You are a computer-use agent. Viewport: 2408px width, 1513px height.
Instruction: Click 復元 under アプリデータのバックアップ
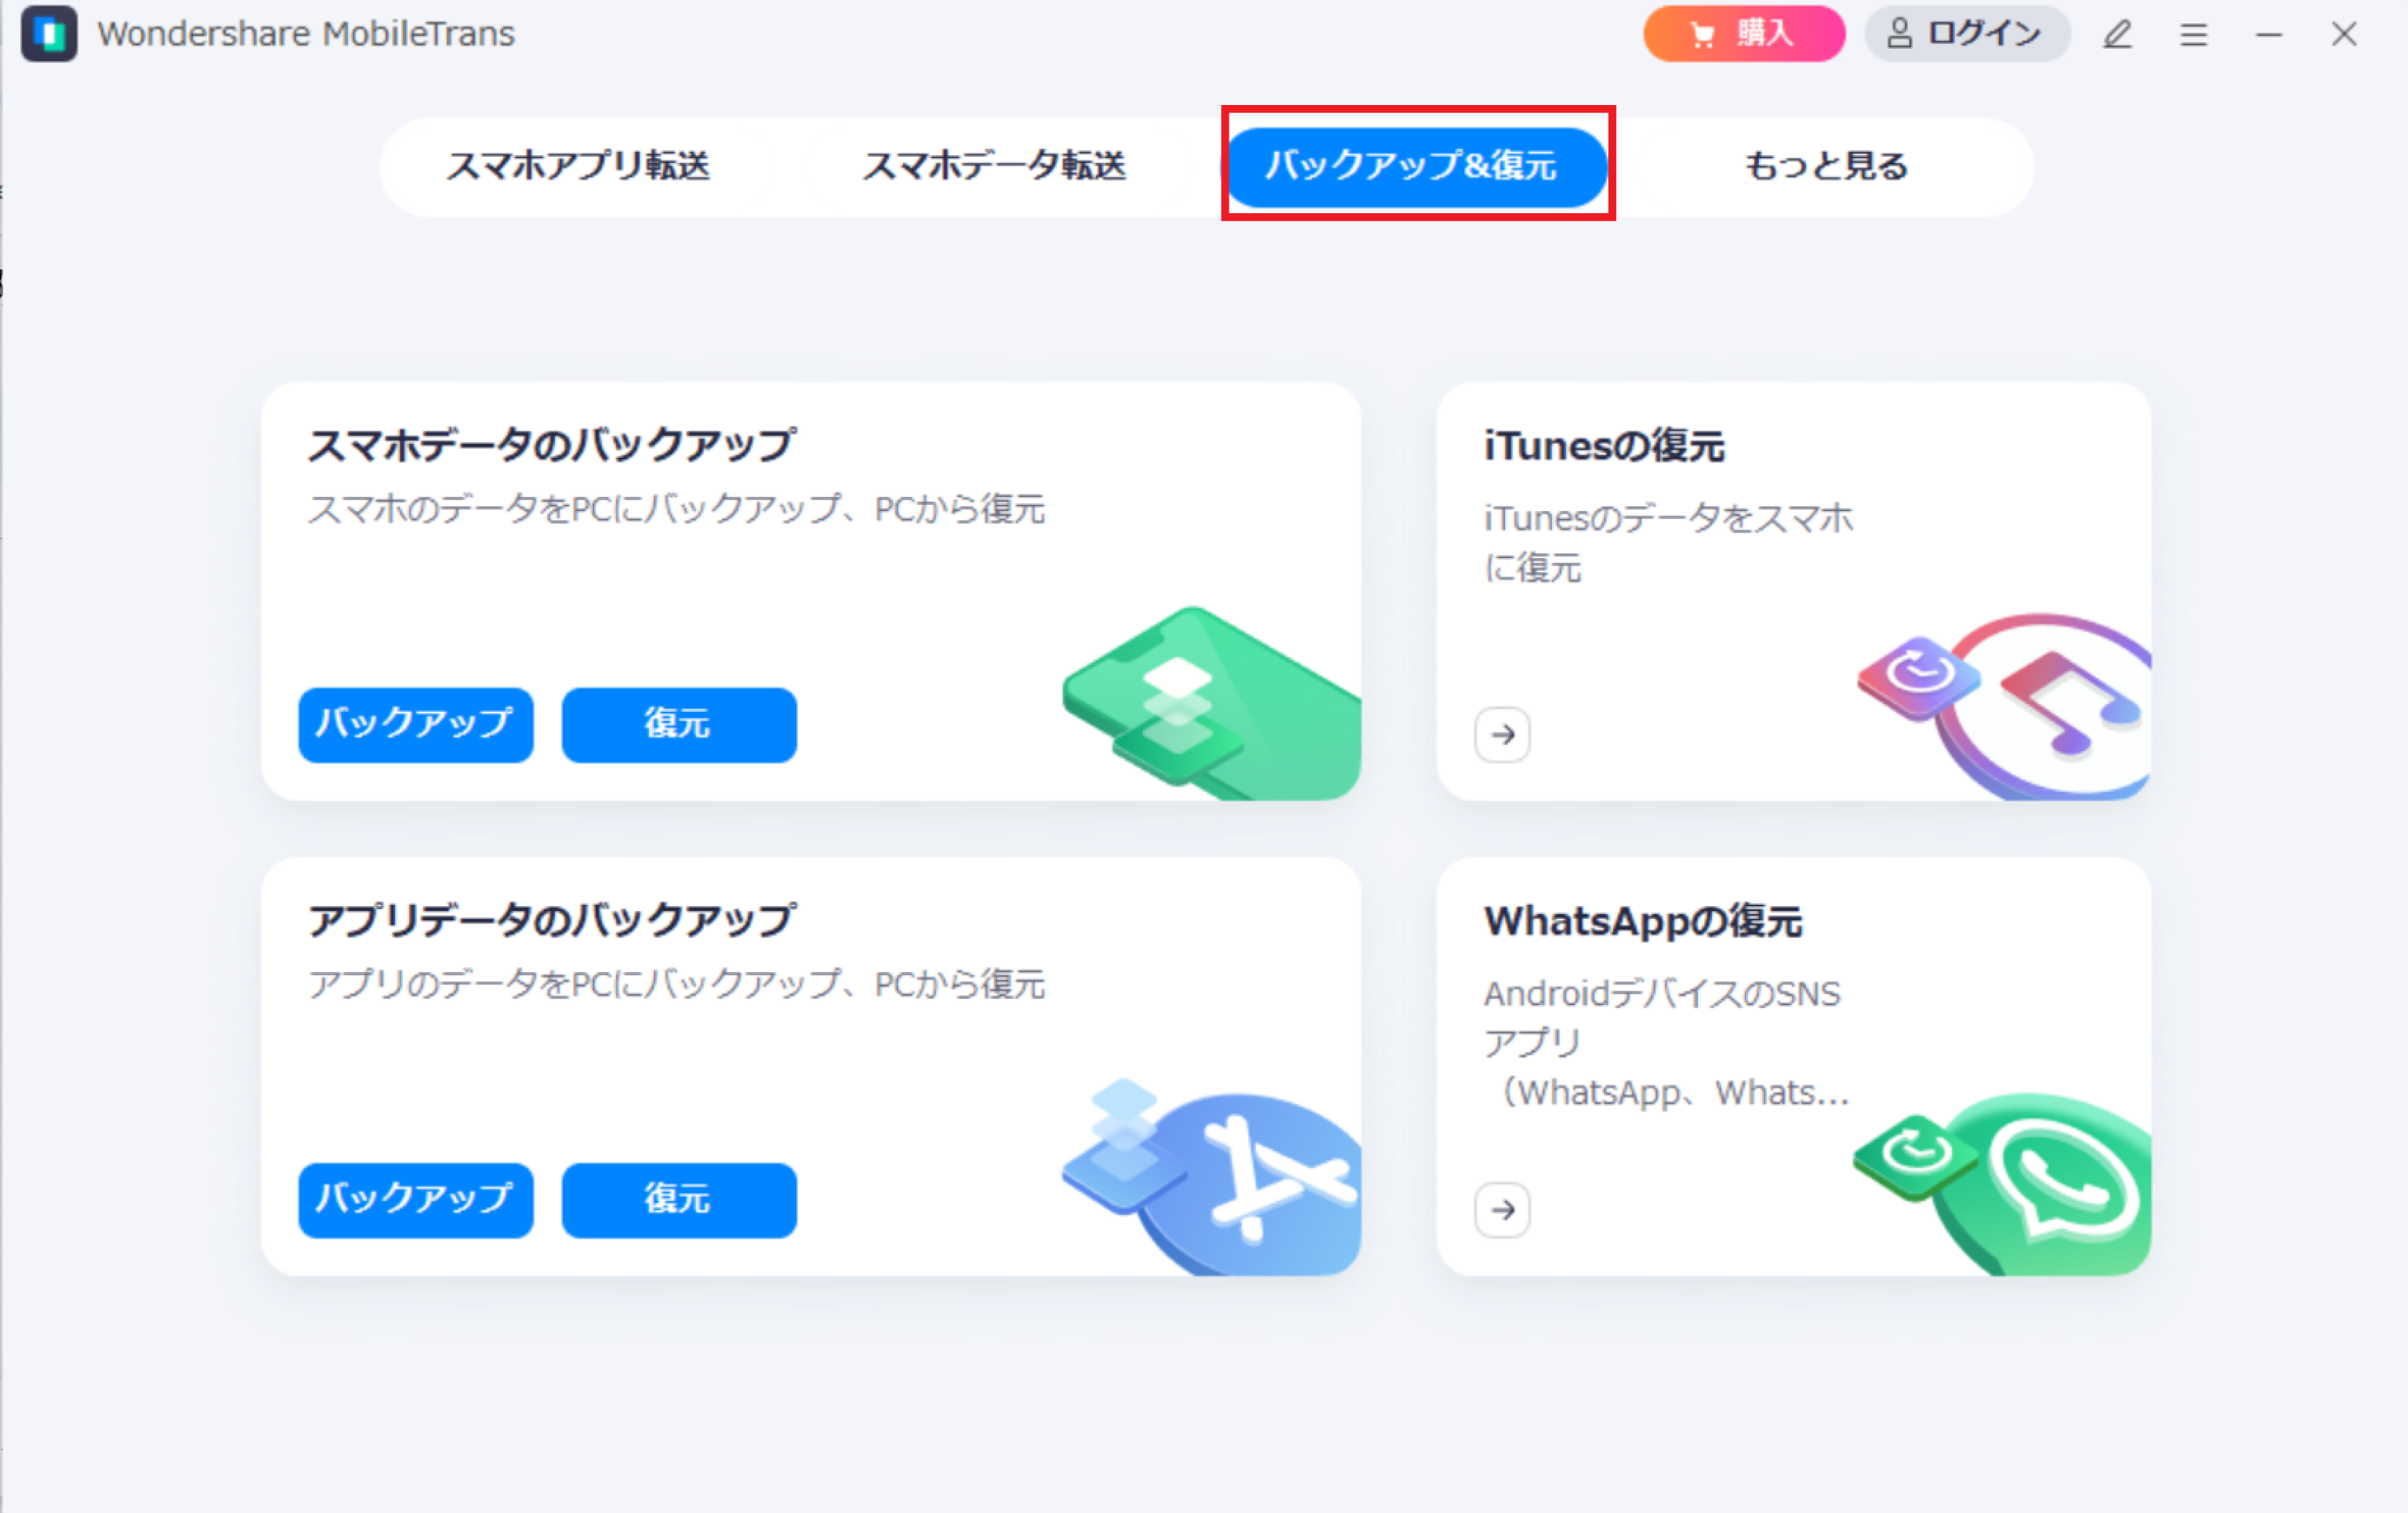tap(679, 1200)
